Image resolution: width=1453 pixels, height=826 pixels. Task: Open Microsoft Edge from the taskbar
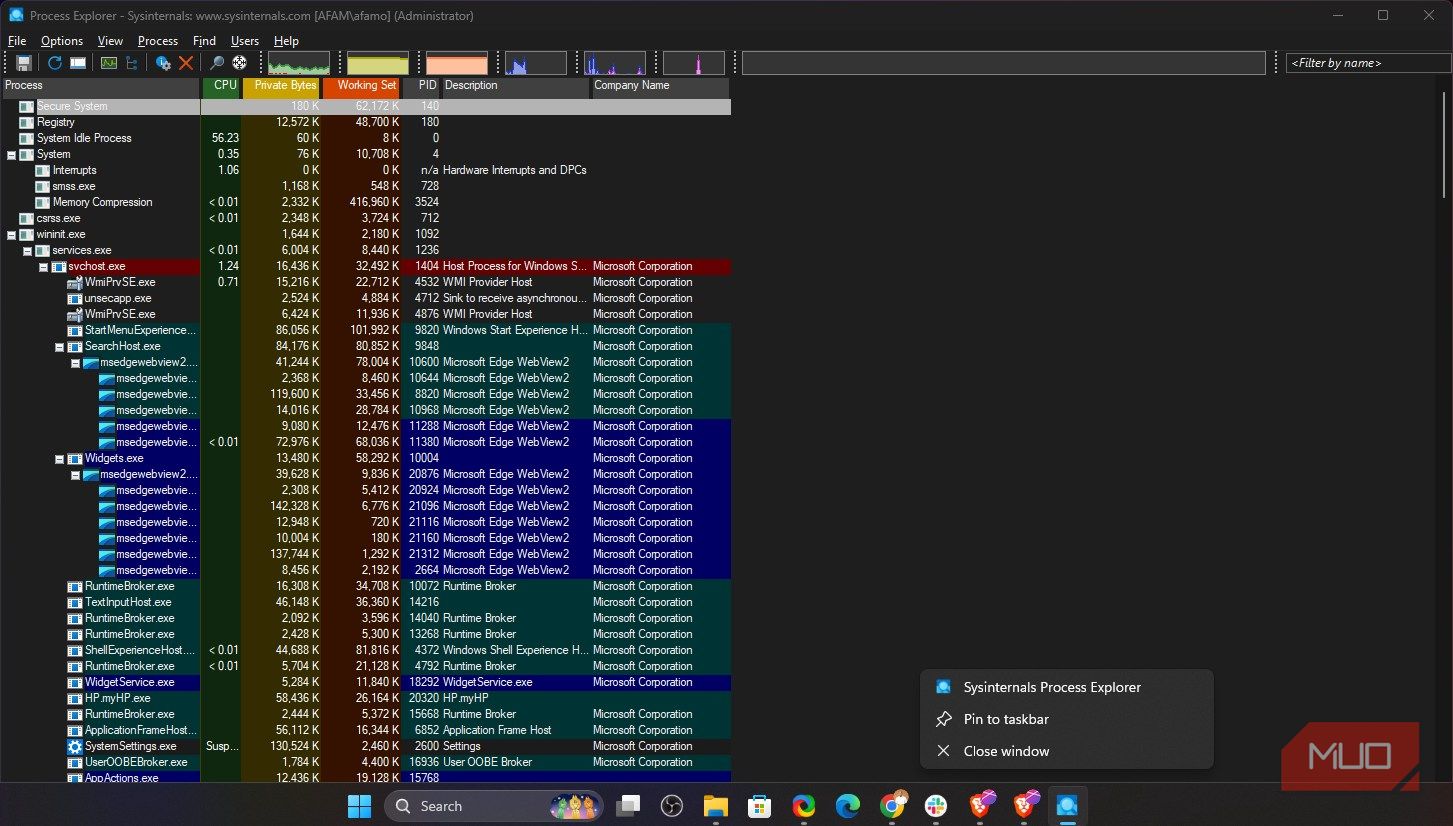[848, 806]
